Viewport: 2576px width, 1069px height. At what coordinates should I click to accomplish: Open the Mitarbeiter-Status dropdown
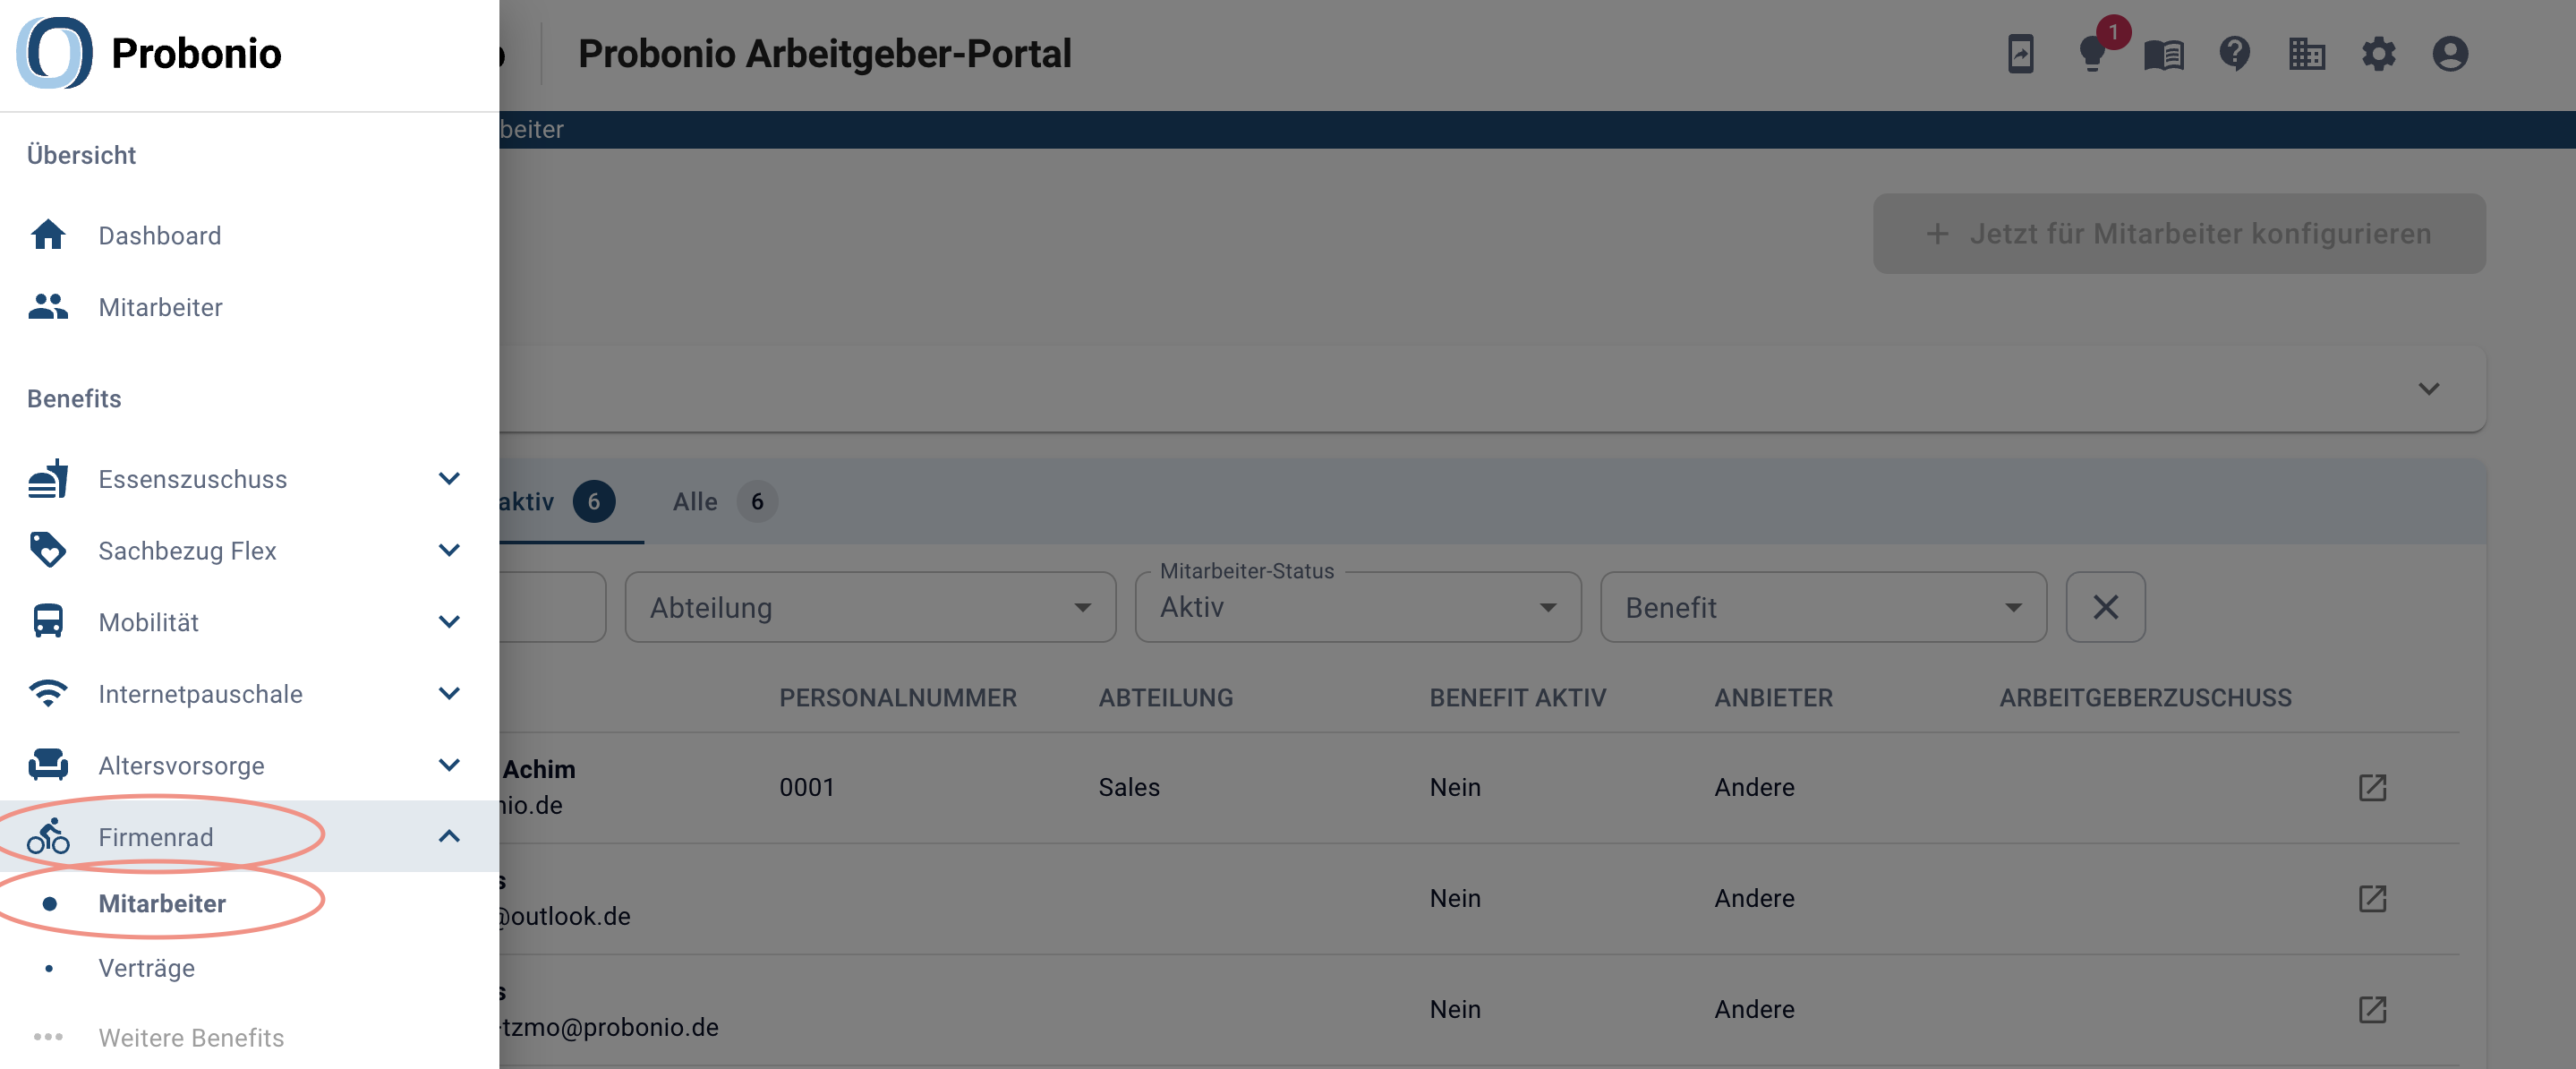pos(1358,607)
